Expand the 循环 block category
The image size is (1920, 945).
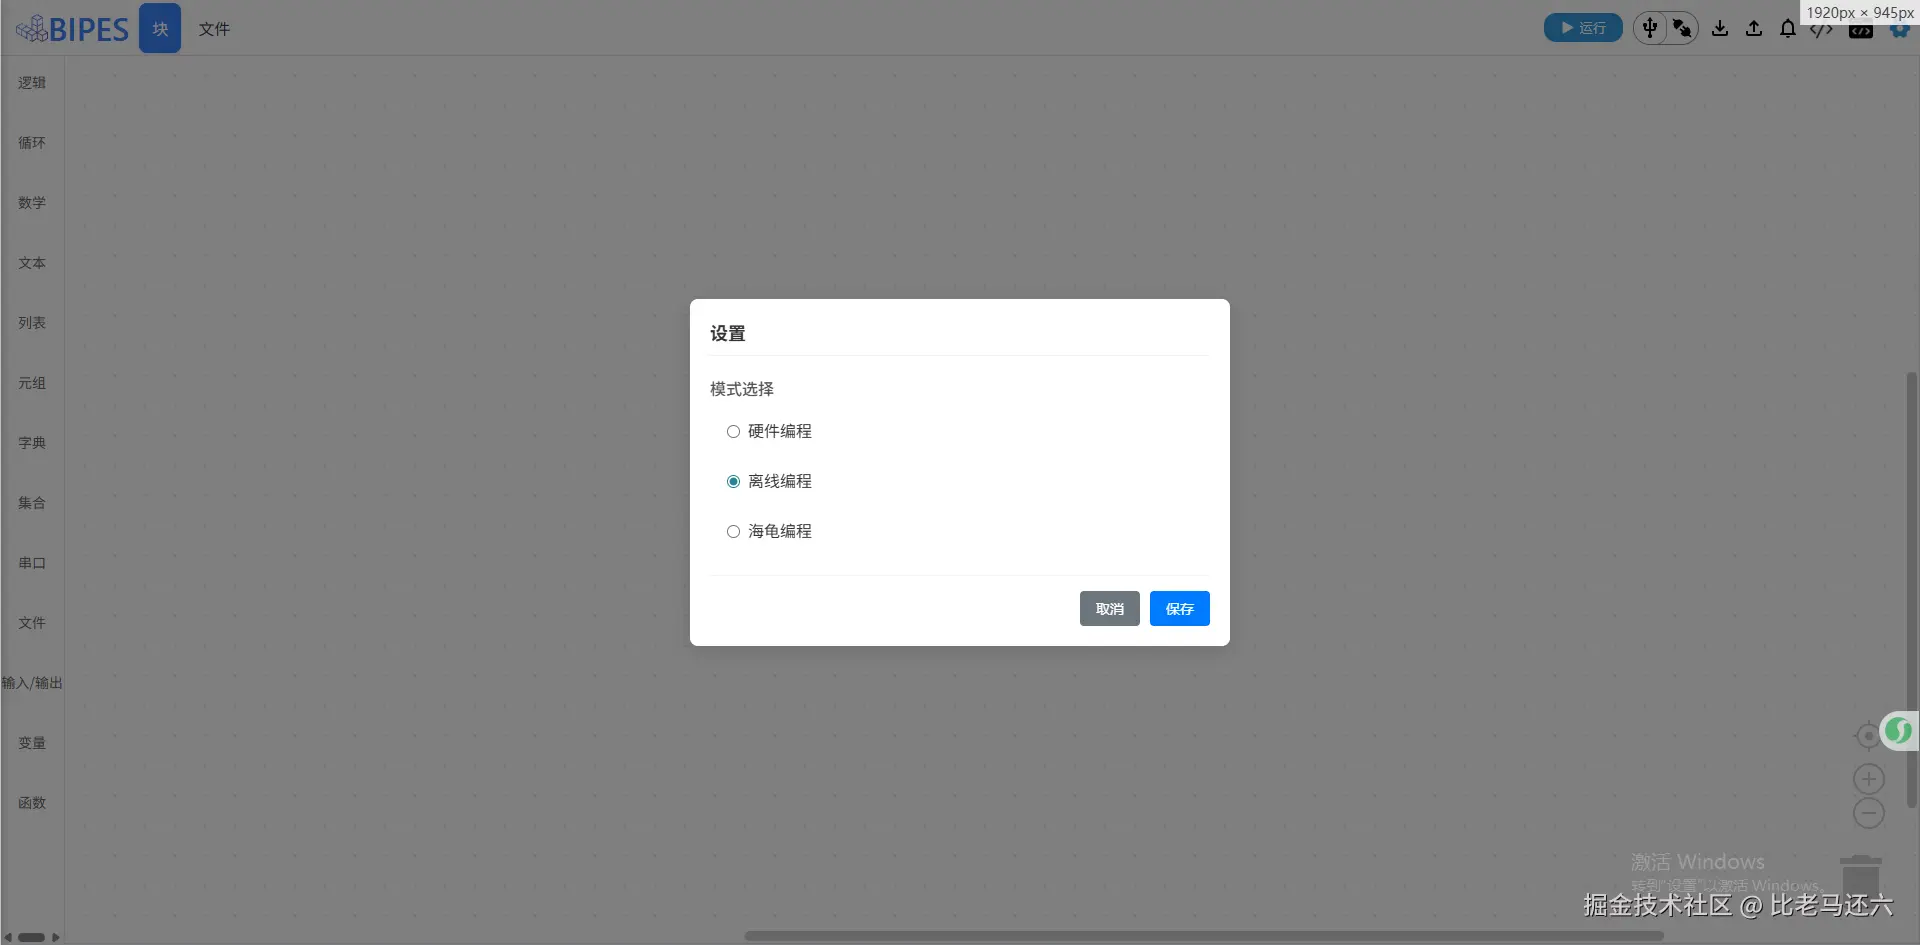click(x=31, y=142)
